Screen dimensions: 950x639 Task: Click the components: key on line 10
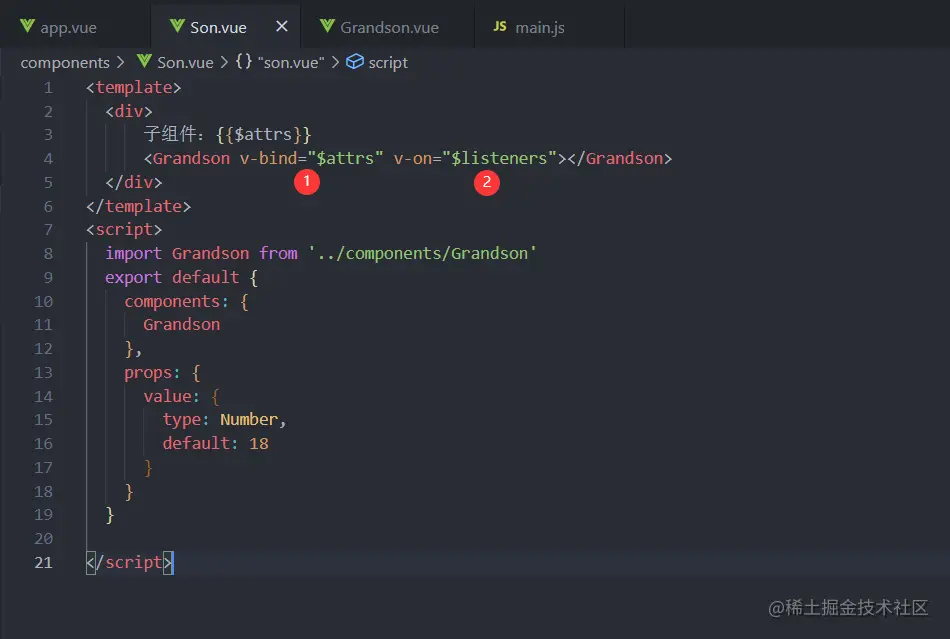click(176, 301)
